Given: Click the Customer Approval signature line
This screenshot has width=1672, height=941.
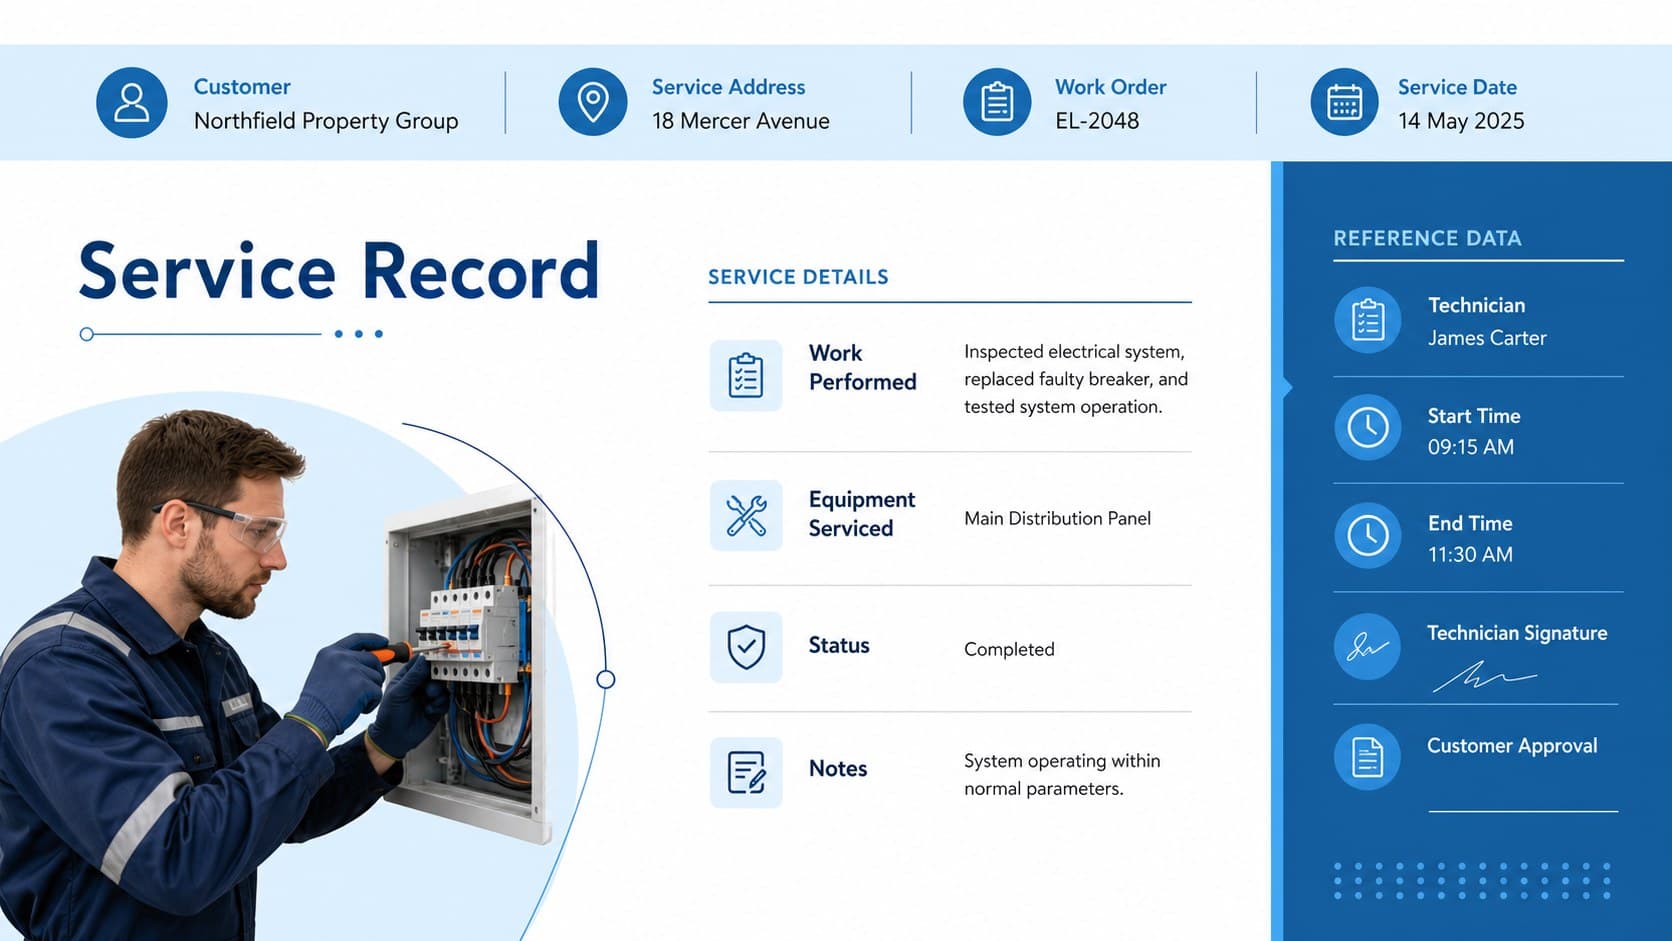Looking at the screenshot, I should point(1523,811).
